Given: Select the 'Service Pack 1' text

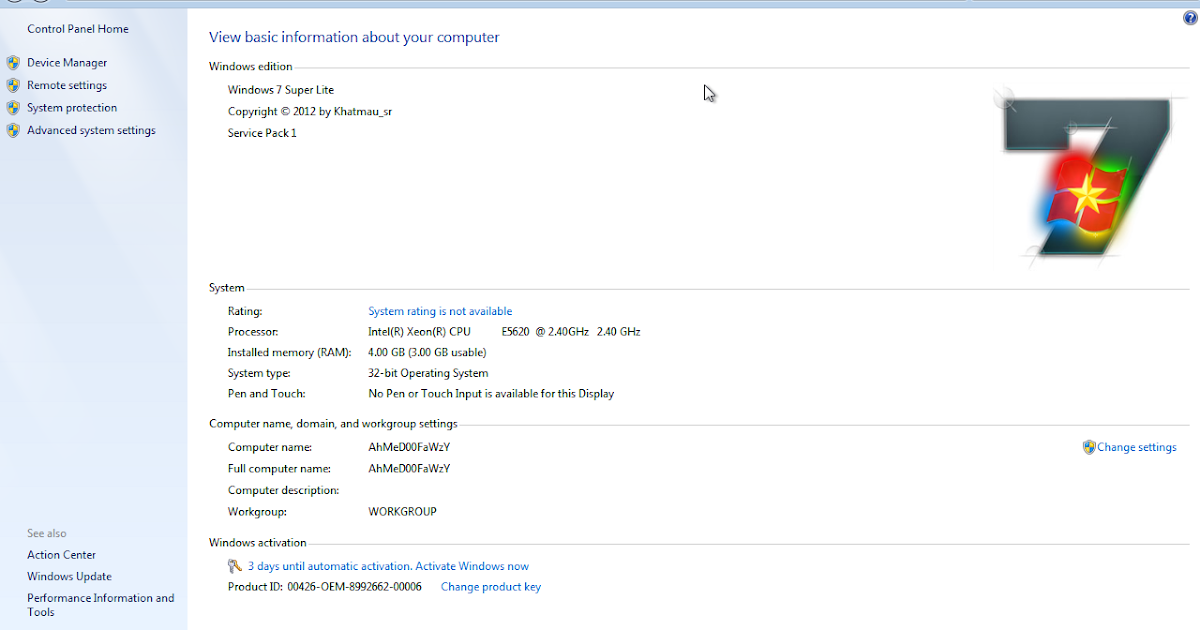Looking at the screenshot, I should [x=262, y=133].
